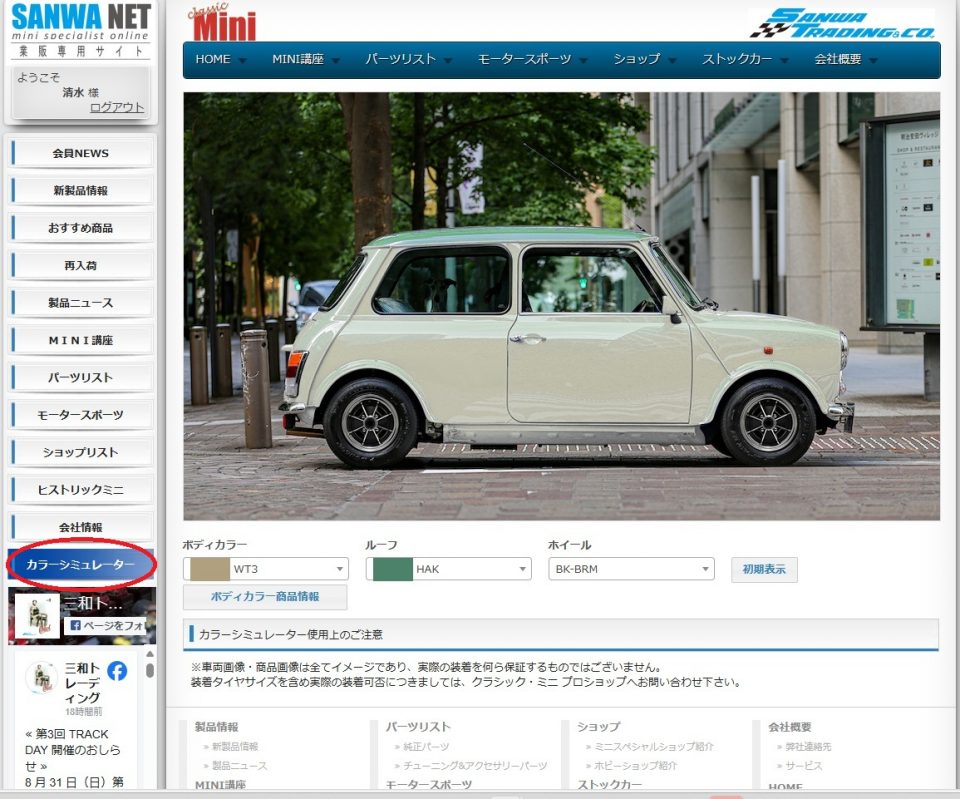Viewport: 960px width, 799px height.
Task: Click the Facebook icon in the feed
Action: coord(117,671)
